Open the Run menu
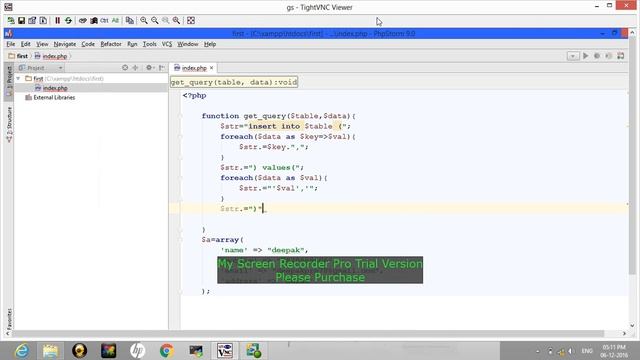The height and width of the screenshot is (360, 640). [x=132, y=44]
